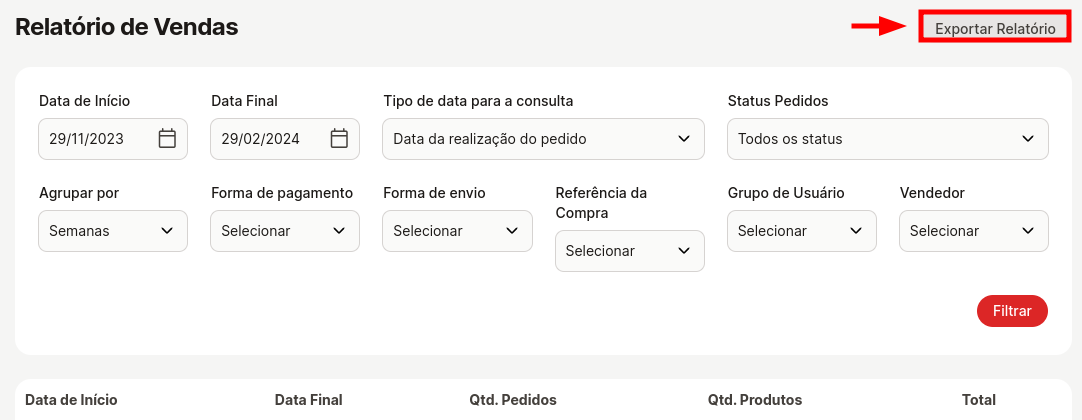The width and height of the screenshot is (1082, 420).
Task: Click the Data Final table column header
Action: click(308, 400)
